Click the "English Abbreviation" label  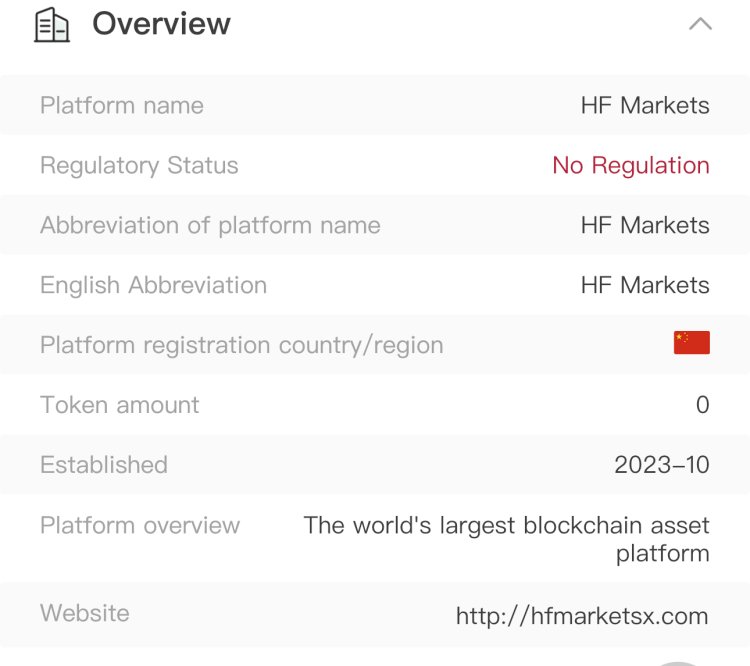click(154, 286)
